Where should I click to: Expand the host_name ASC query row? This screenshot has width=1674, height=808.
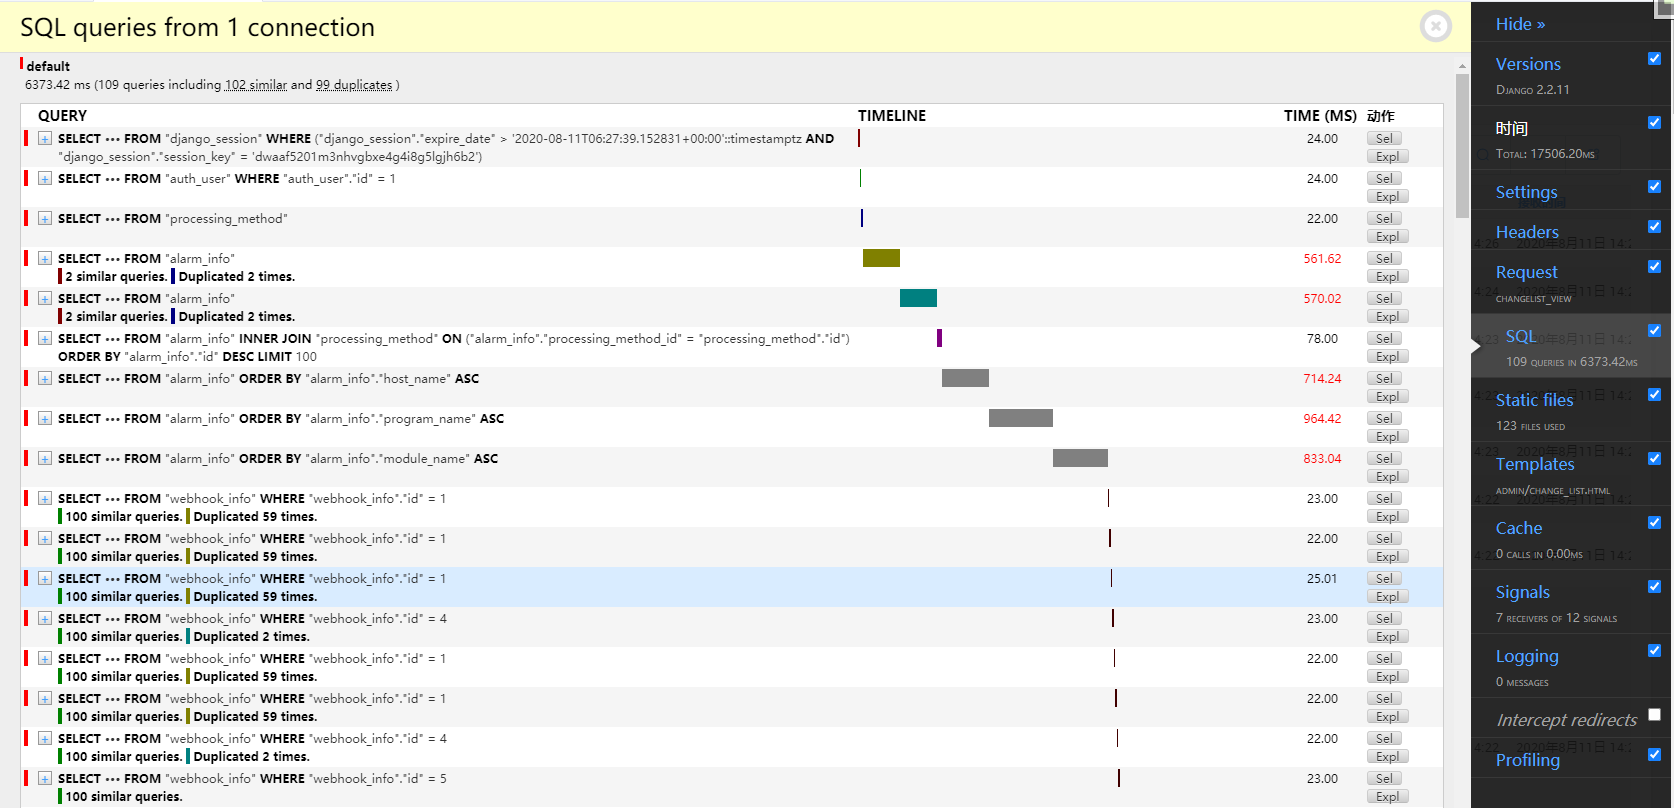45,378
